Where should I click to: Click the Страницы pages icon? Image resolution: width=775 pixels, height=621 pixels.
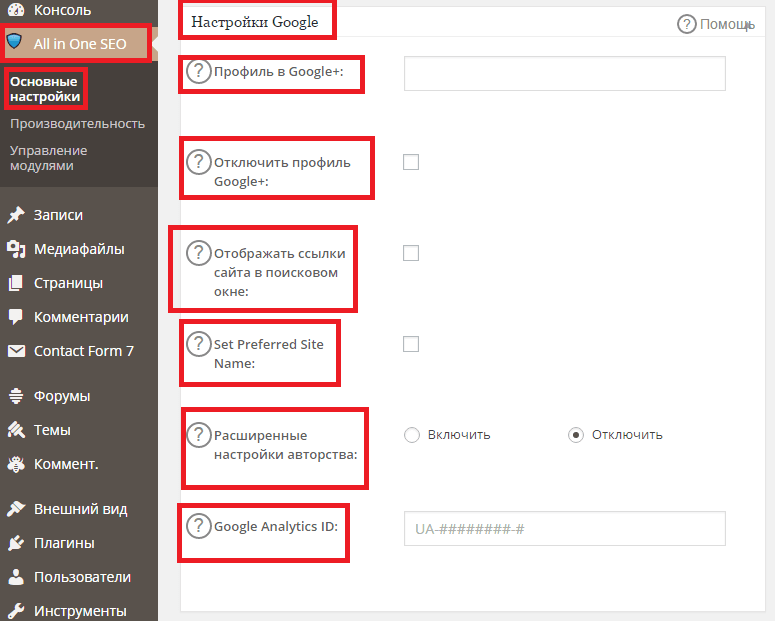coord(16,283)
